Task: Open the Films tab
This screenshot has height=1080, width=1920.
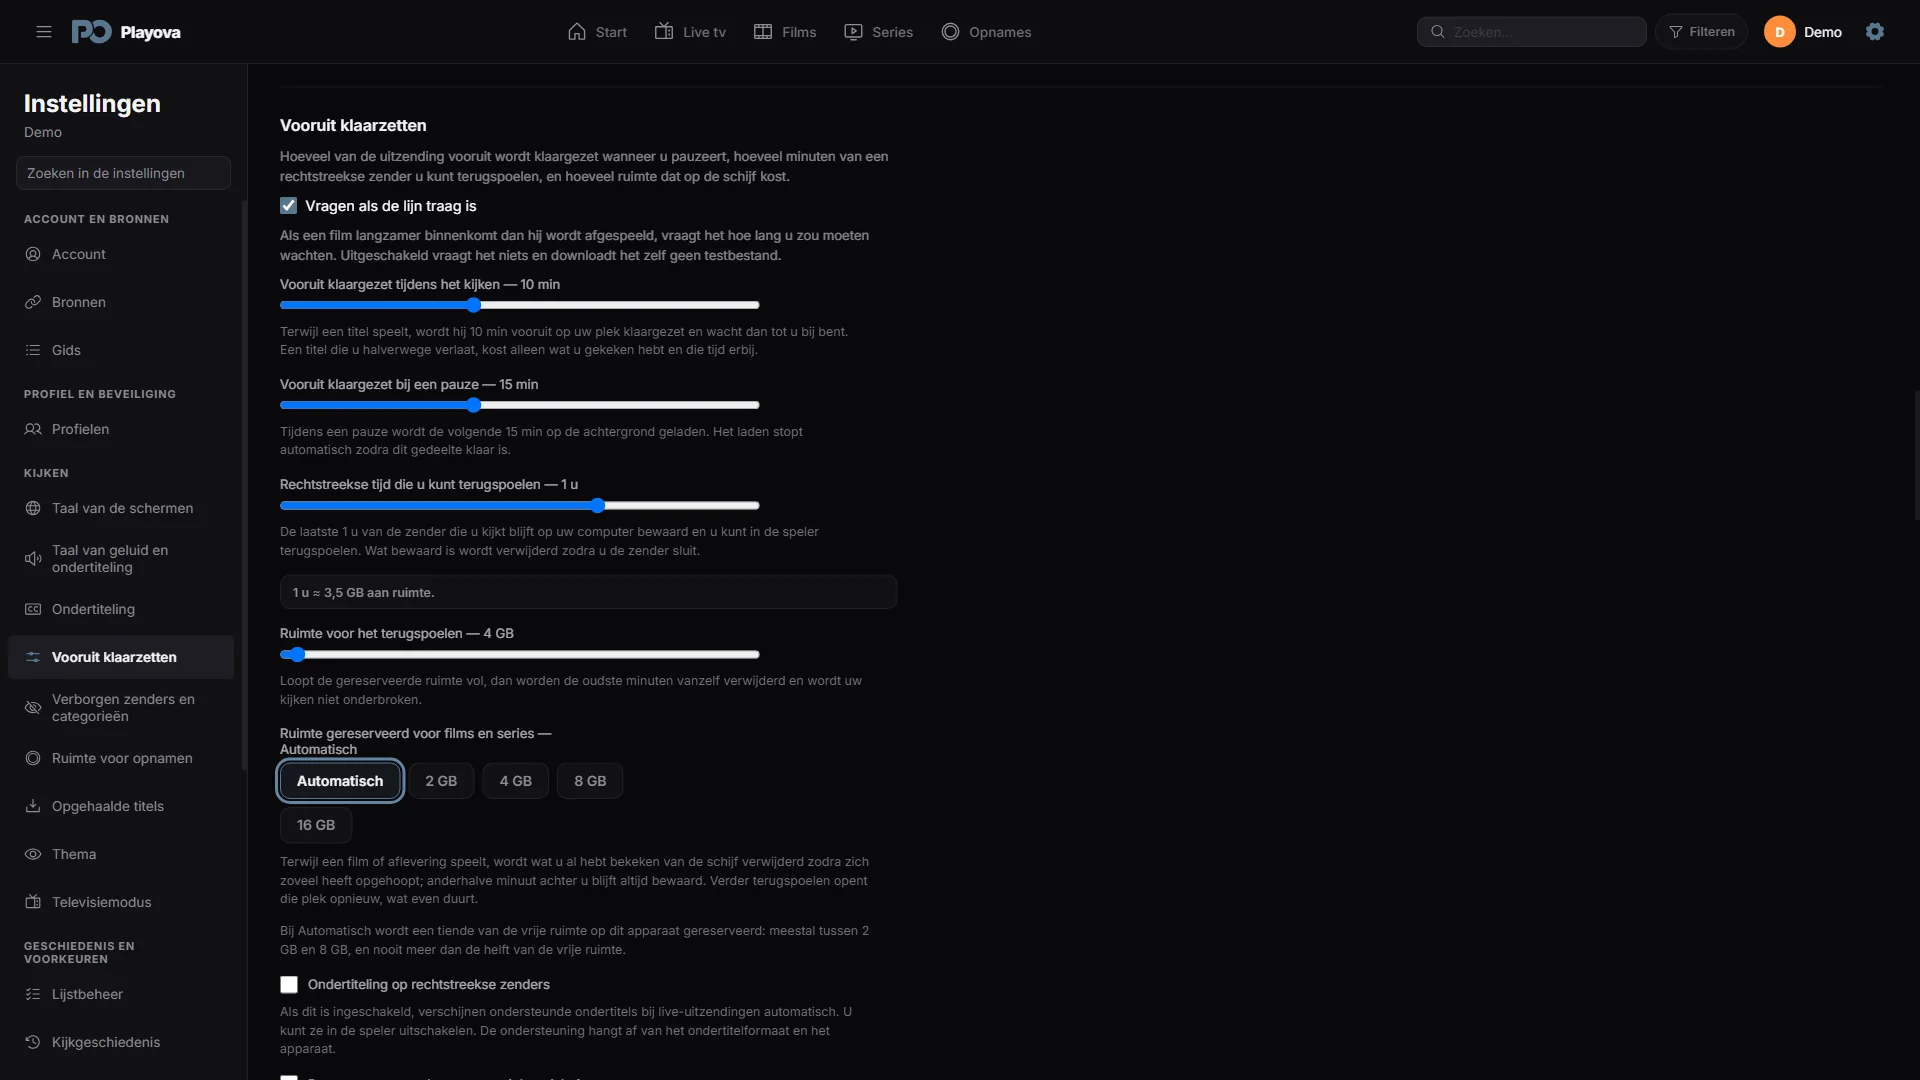Action: click(x=785, y=32)
